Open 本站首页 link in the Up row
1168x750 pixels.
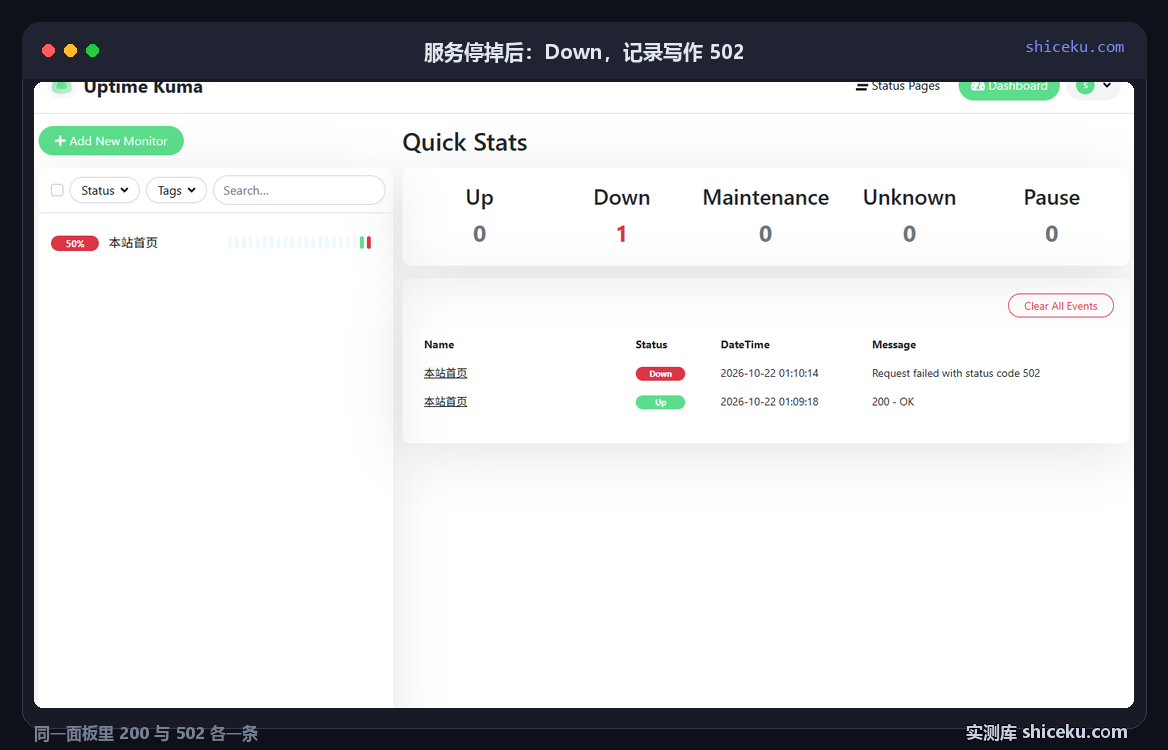point(445,401)
